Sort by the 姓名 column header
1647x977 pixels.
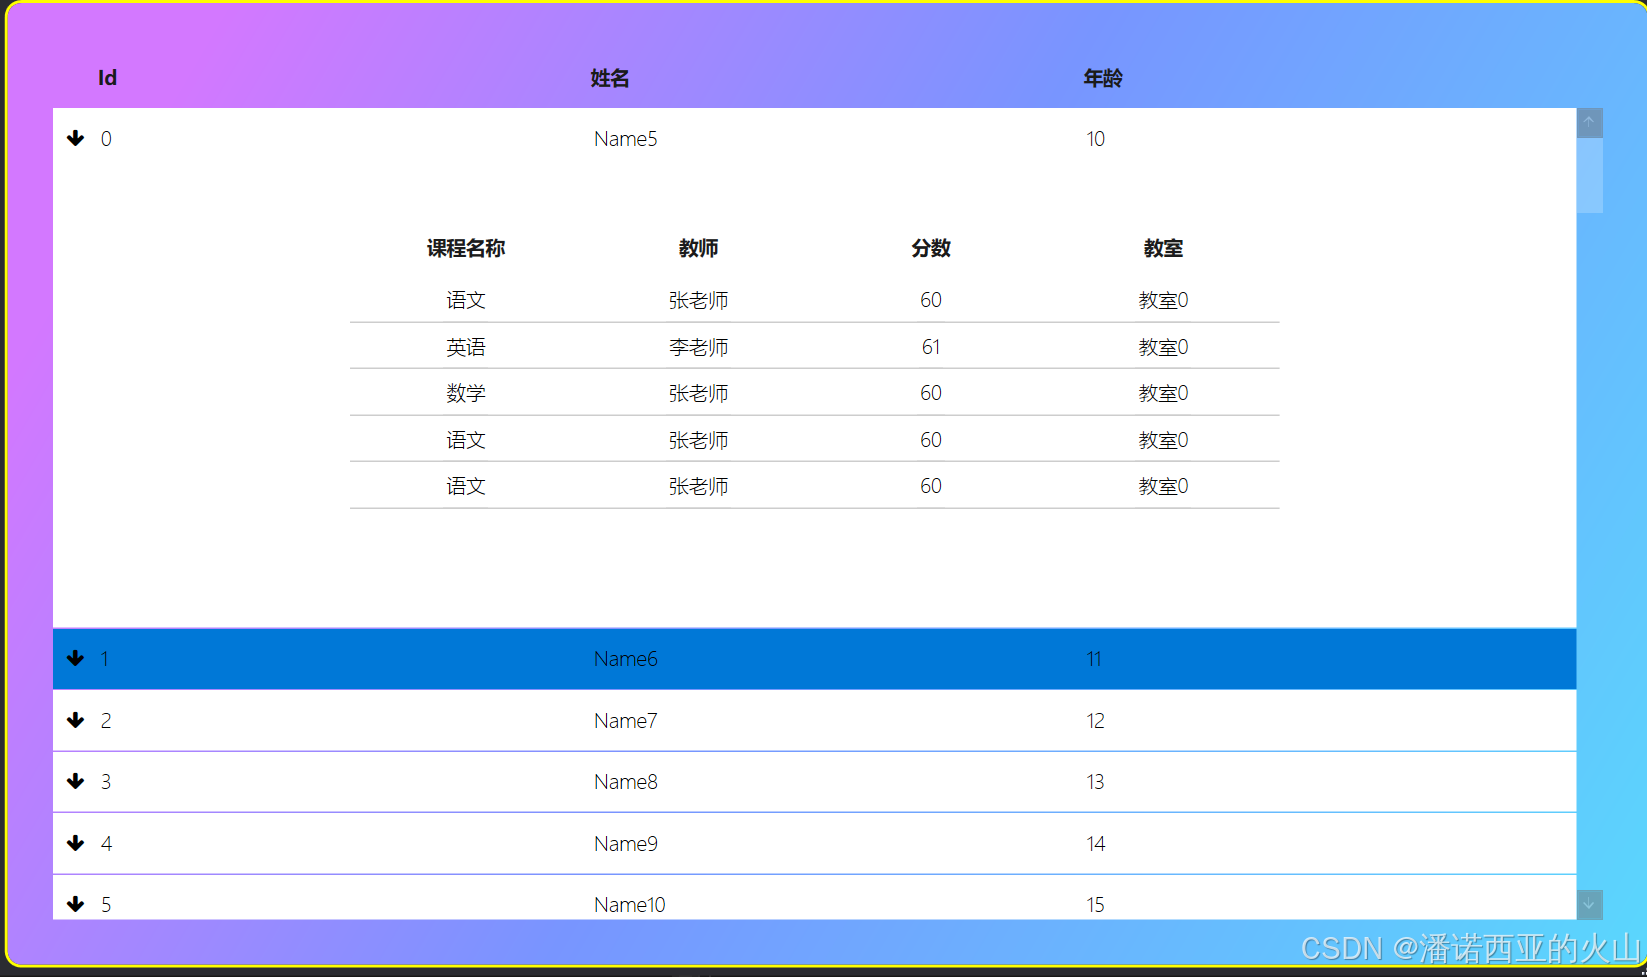[609, 78]
